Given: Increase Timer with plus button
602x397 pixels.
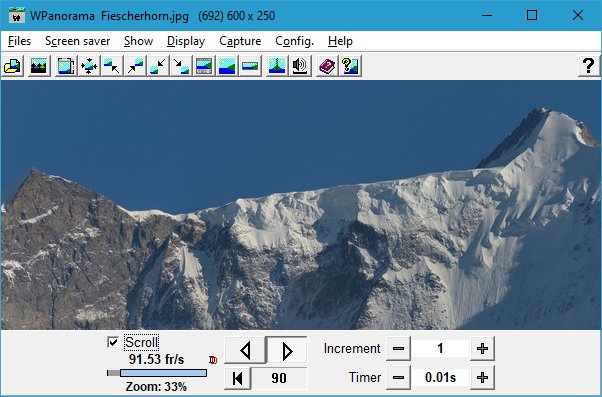Looking at the screenshot, I should [x=482, y=377].
